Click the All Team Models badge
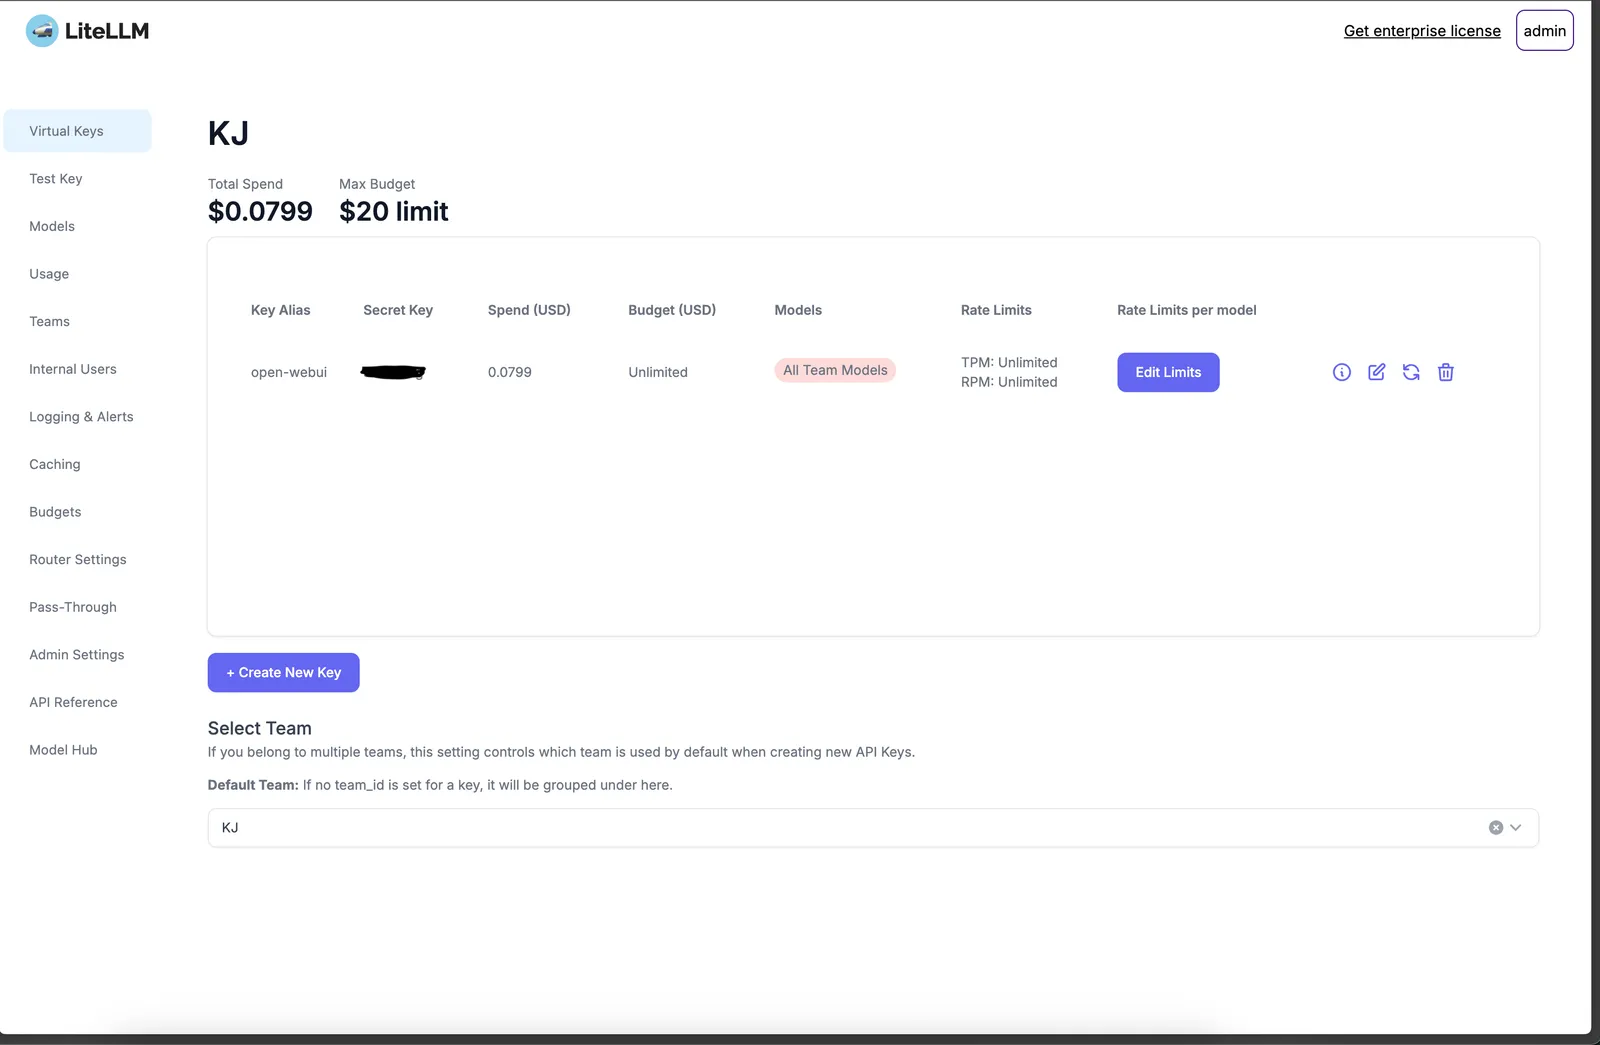1600x1045 pixels. pyautogui.click(x=835, y=370)
